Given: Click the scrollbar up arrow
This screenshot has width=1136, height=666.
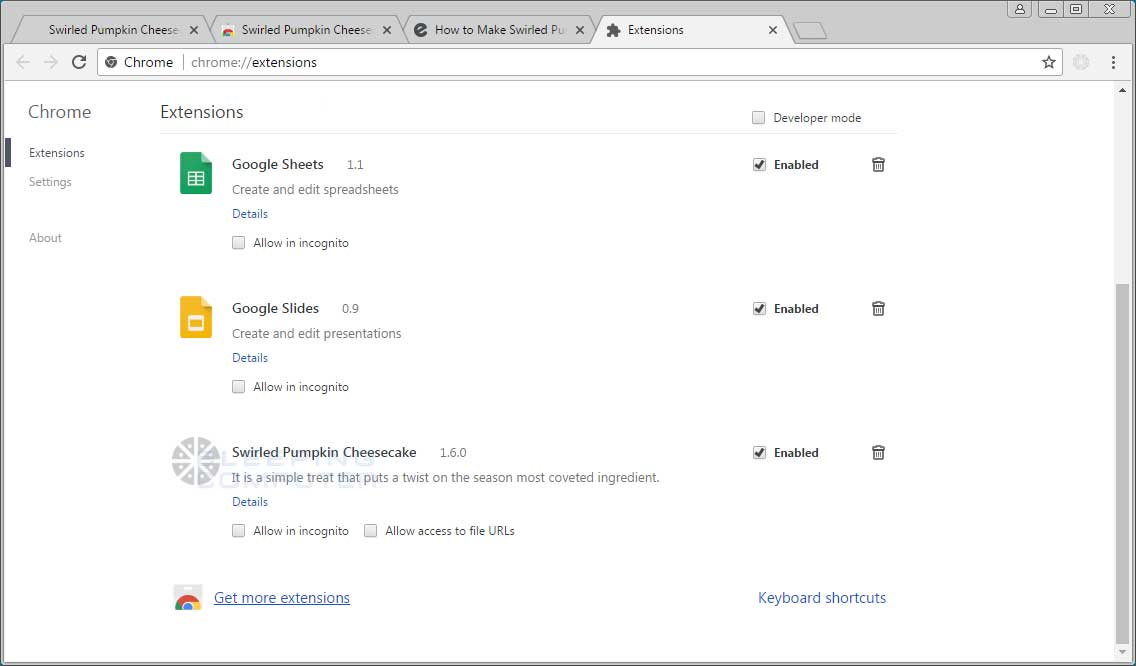Looking at the screenshot, I should (1122, 91).
